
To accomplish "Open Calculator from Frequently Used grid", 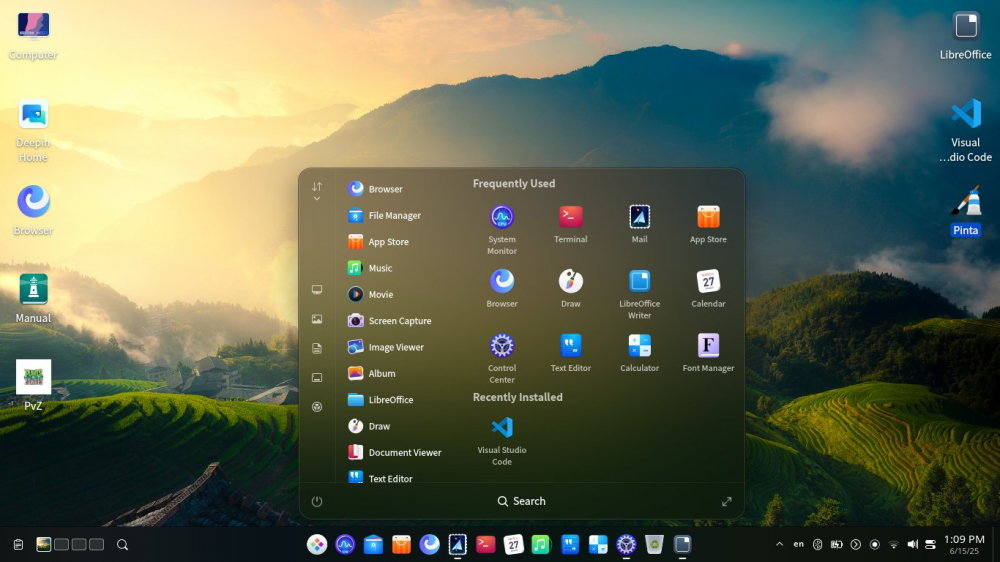I will (639, 352).
